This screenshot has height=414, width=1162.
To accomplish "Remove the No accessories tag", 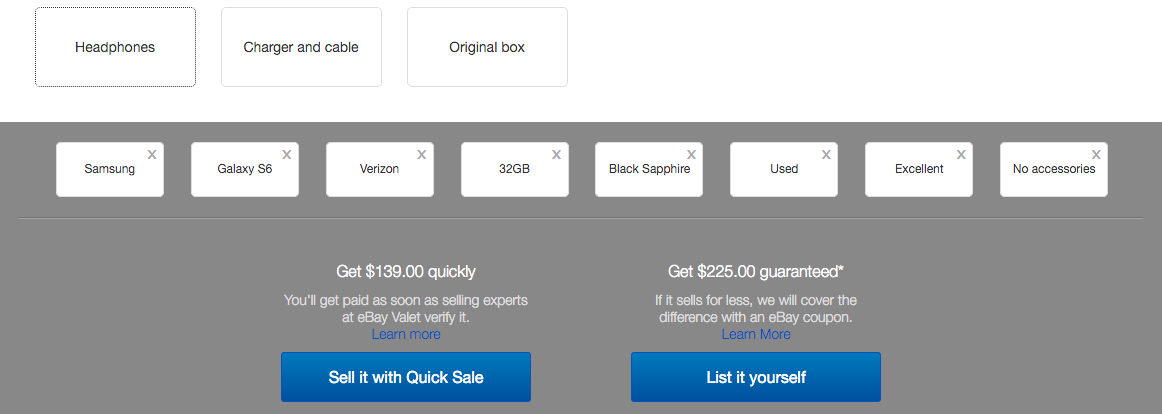I will (x=1096, y=155).
